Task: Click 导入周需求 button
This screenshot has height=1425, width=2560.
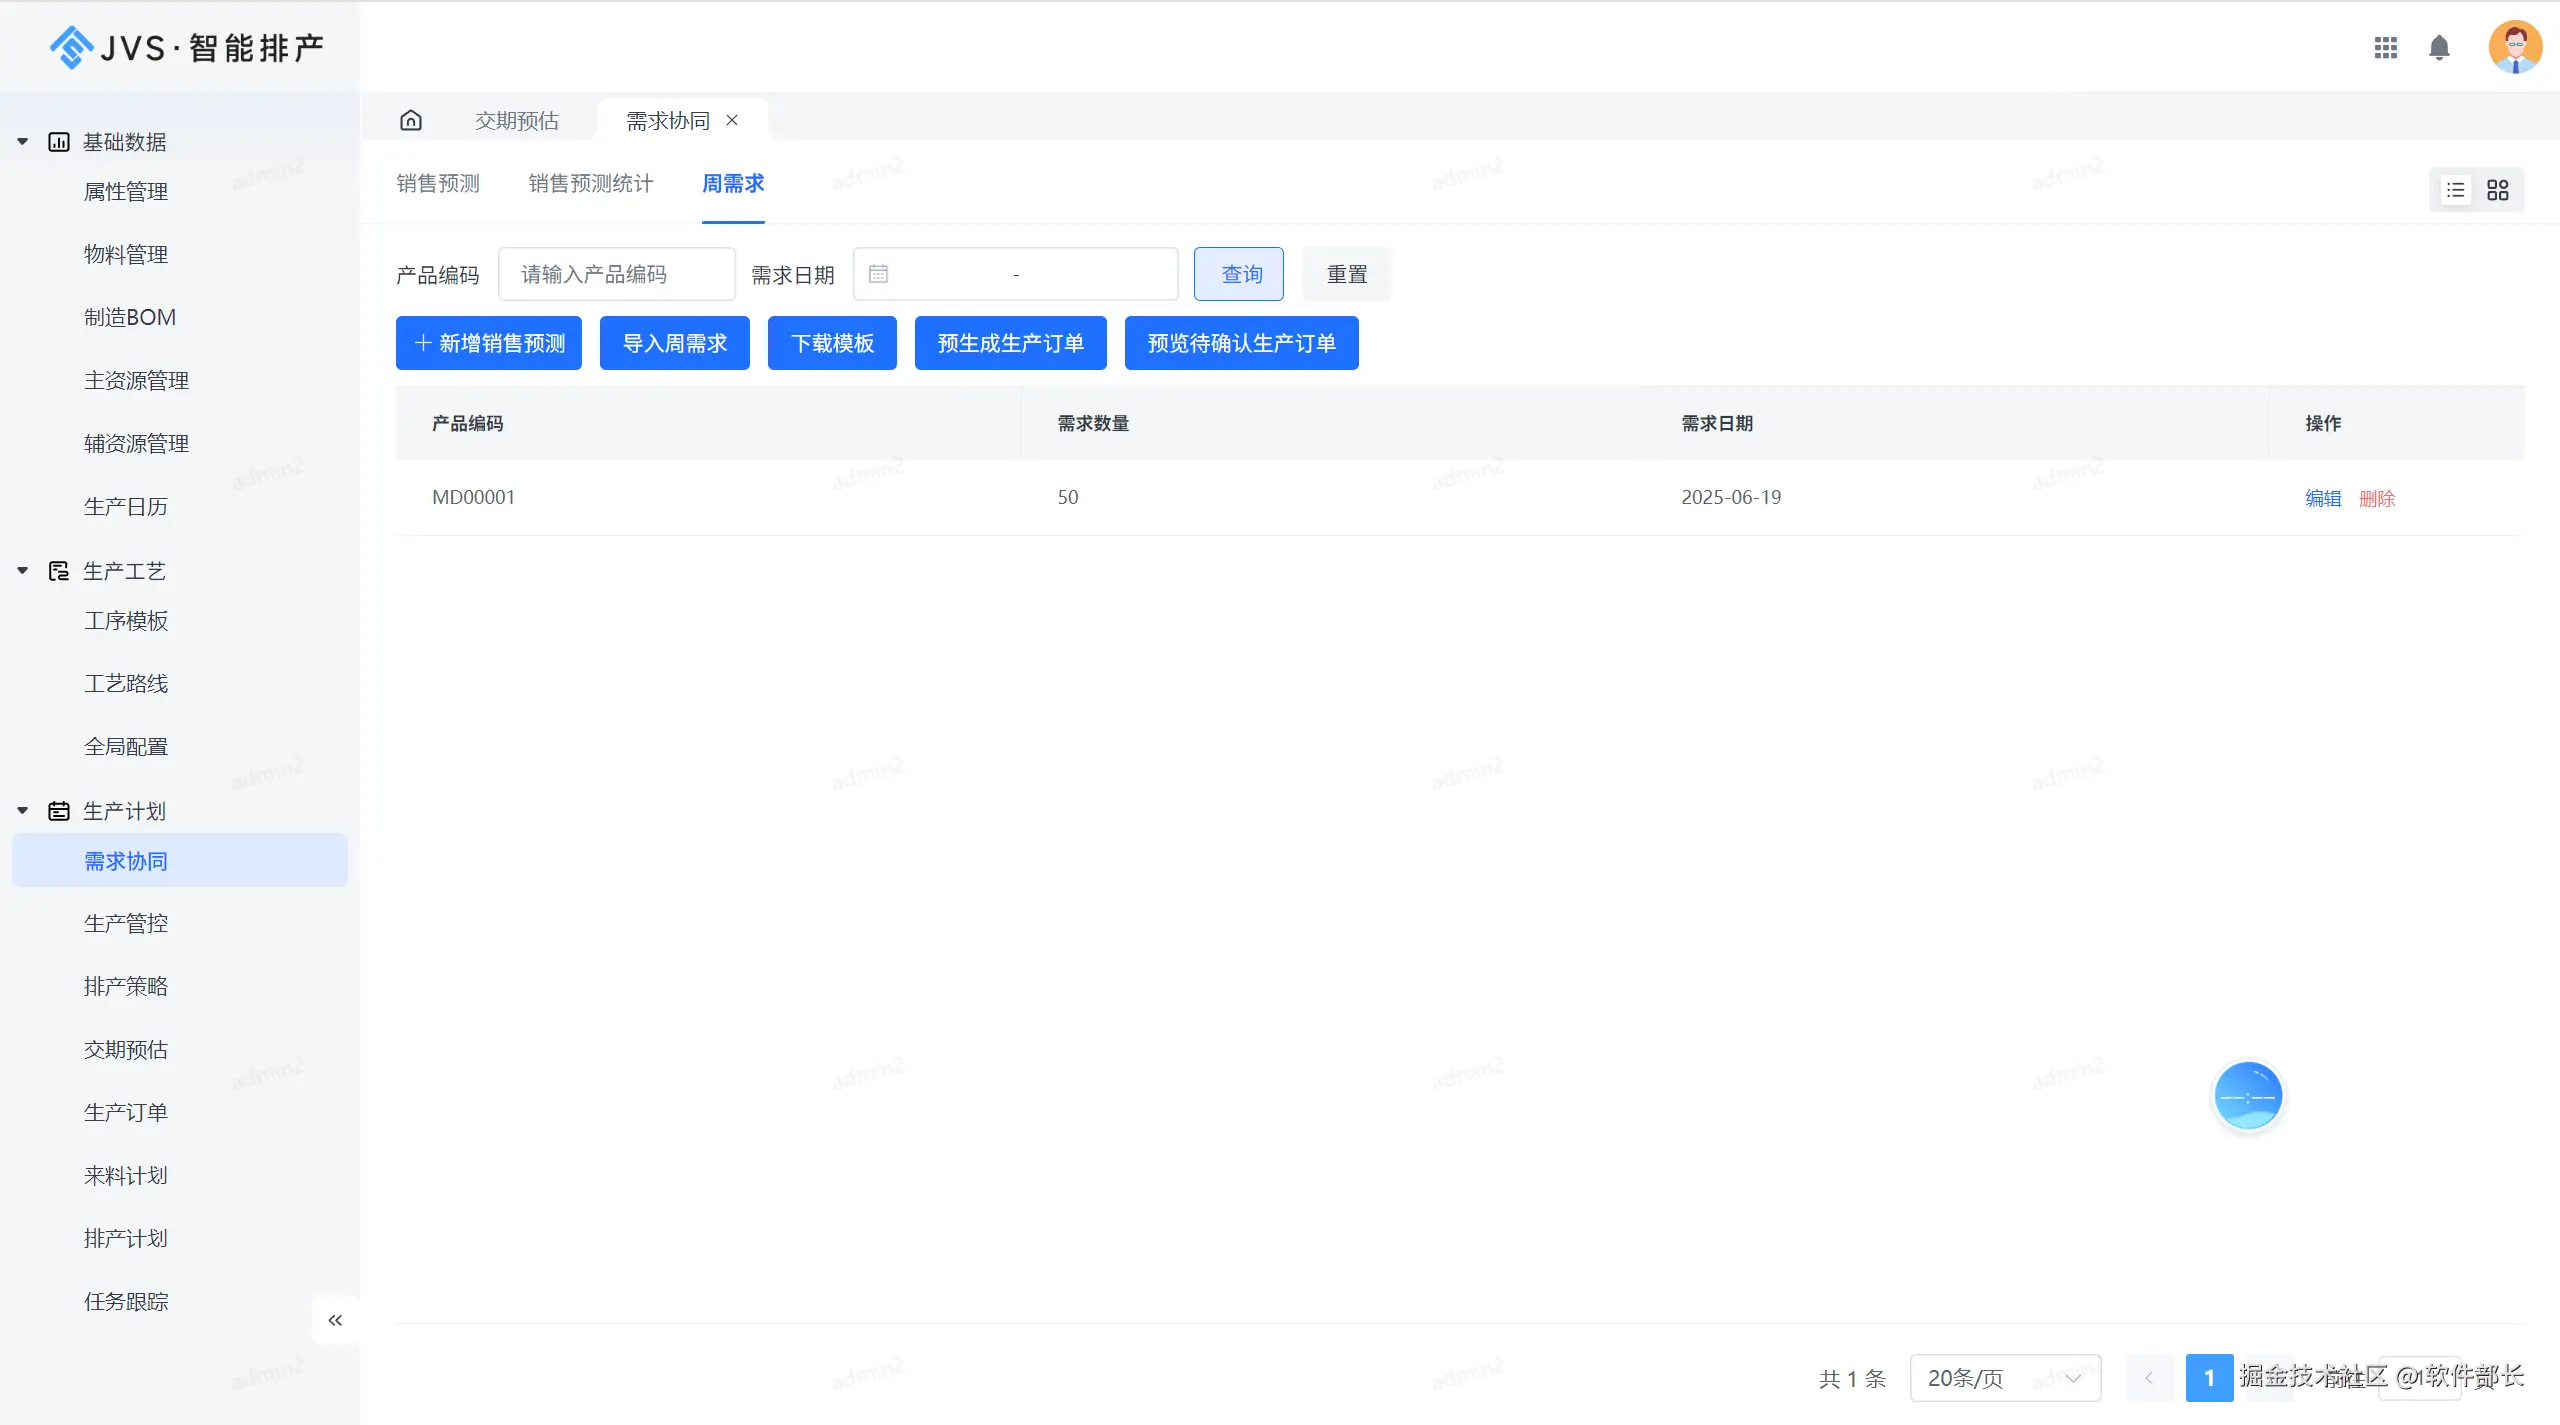Action: point(674,343)
